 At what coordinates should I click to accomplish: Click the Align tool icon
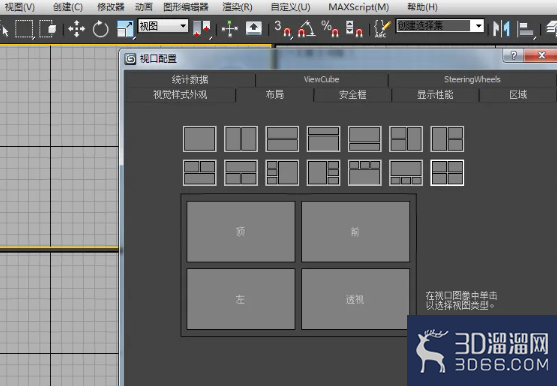526,29
